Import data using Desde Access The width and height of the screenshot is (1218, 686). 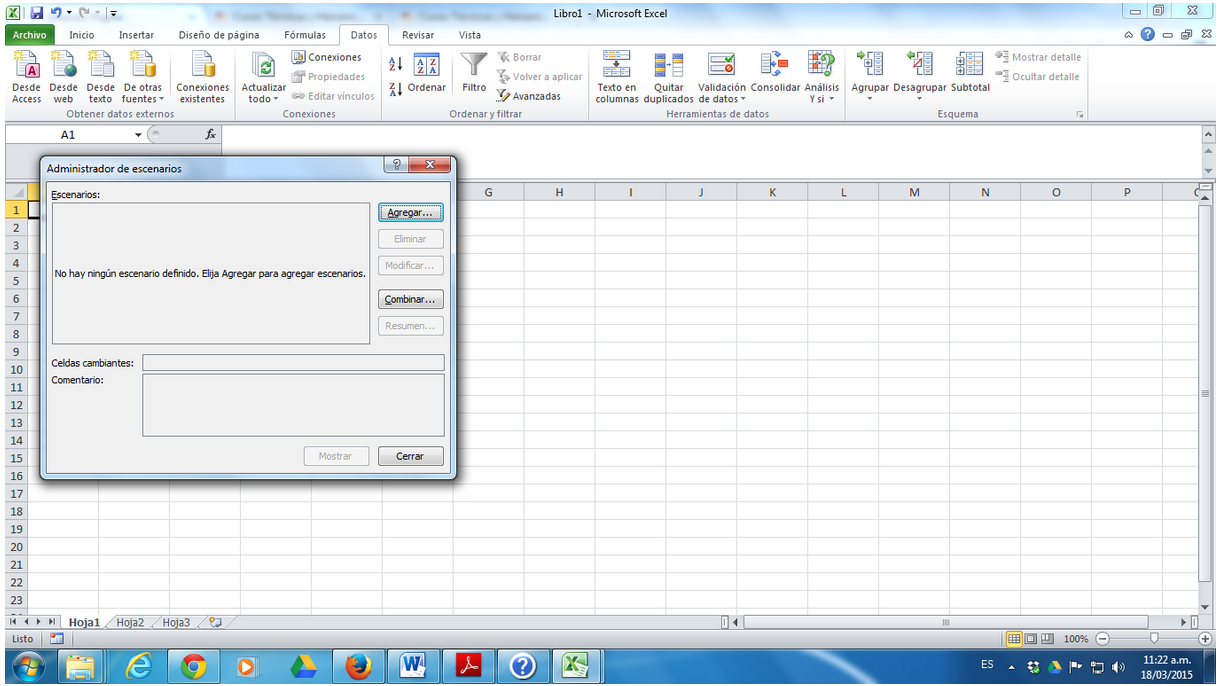26,78
